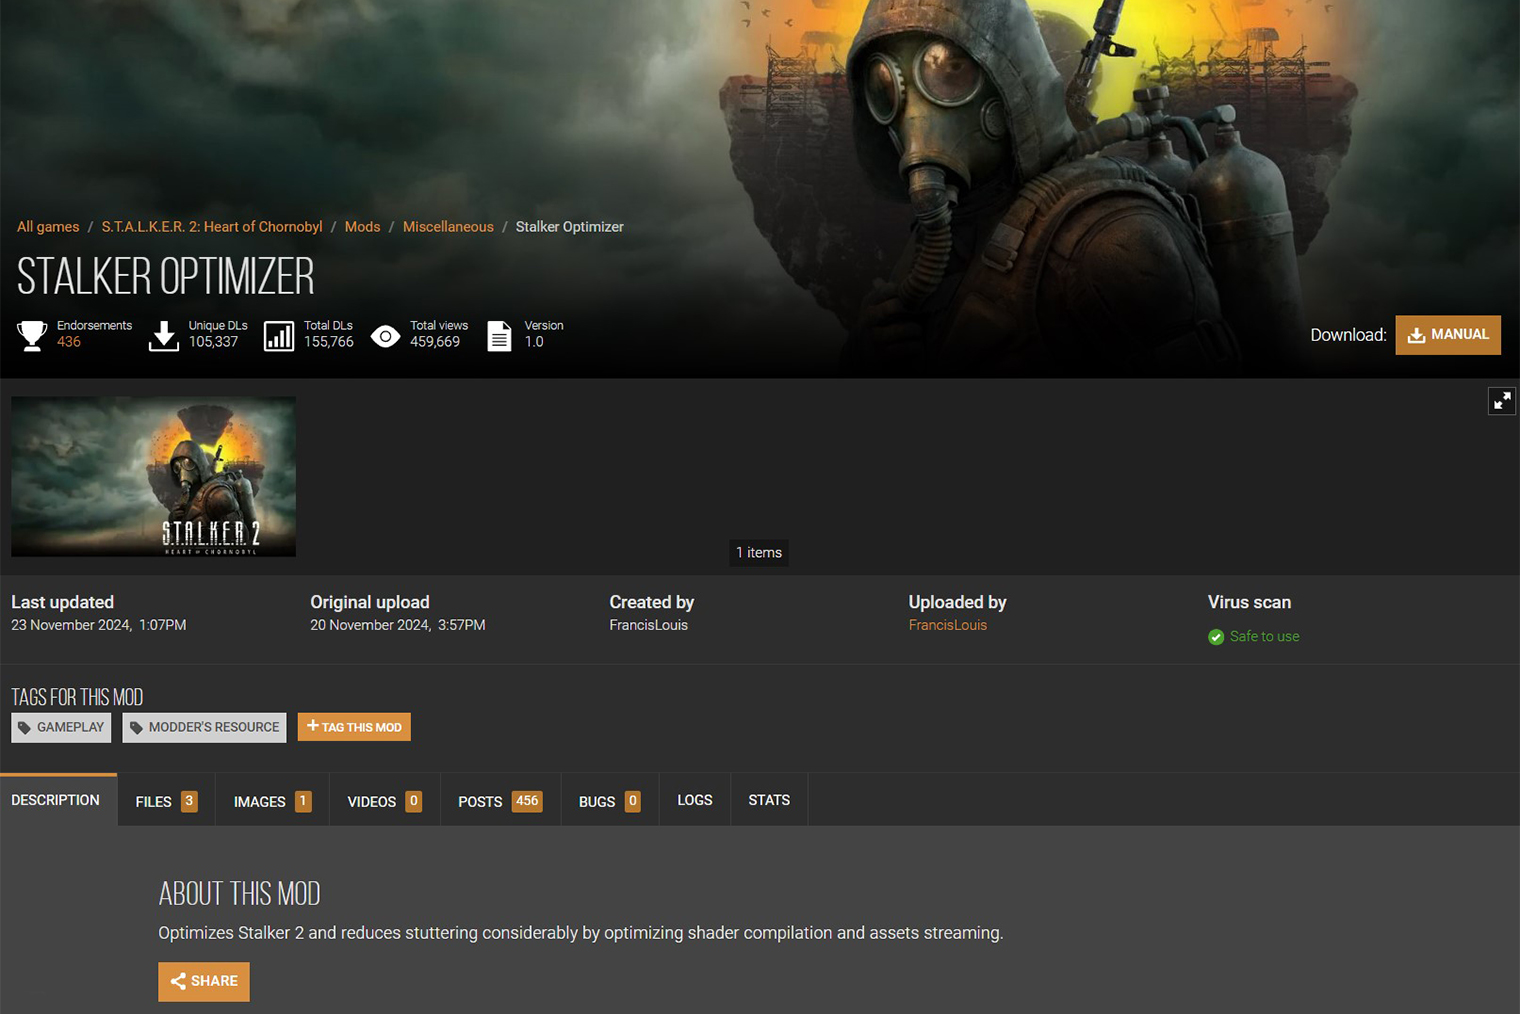The height and width of the screenshot is (1014, 1520).
Task: Click the endorsements trophy icon
Action: pos(32,335)
